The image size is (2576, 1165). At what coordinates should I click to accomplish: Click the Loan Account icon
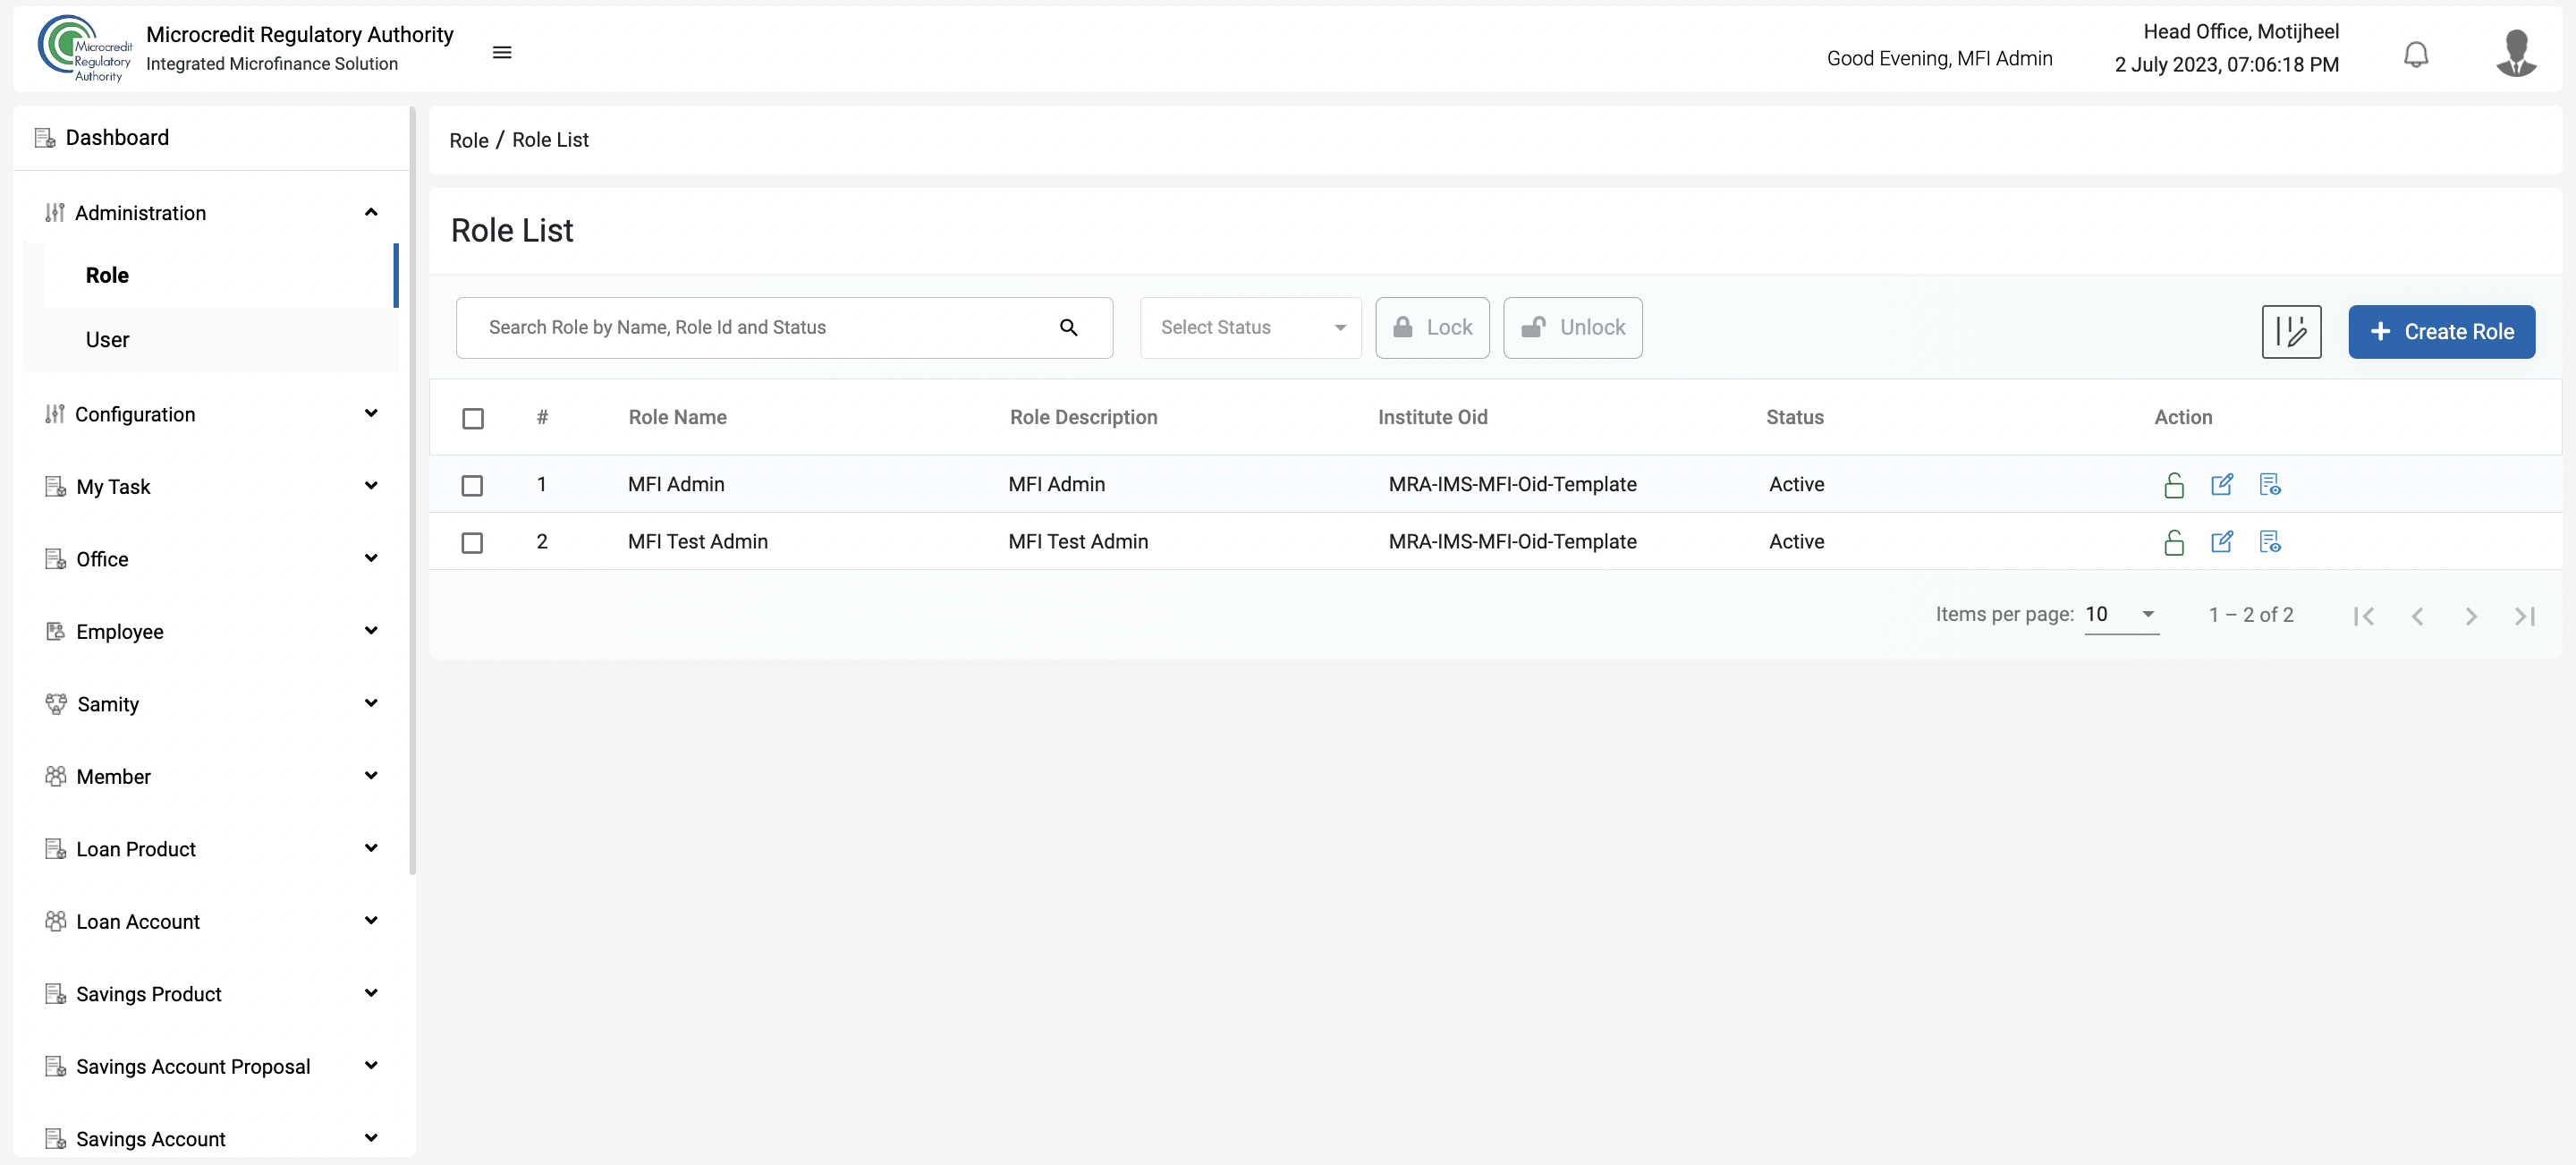[x=55, y=921]
